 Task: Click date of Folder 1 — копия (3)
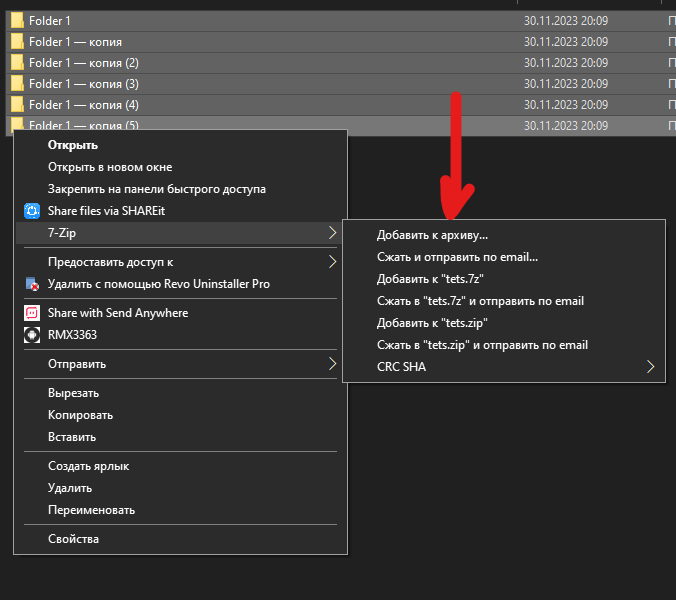(x=566, y=84)
